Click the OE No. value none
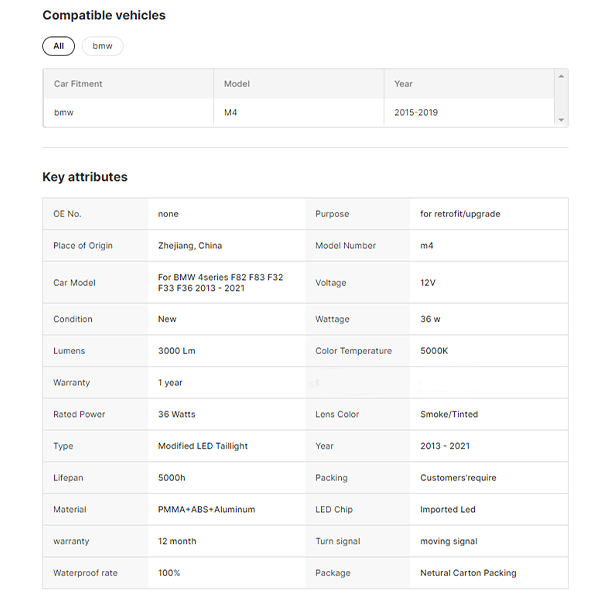This screenshot has height=600, width=600. (x=168, y=214)
